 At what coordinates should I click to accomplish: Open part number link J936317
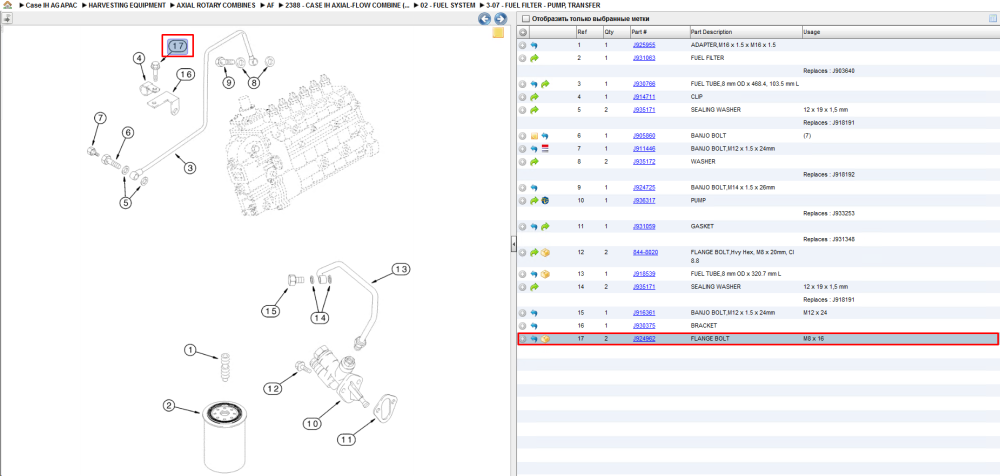(x=643, y=200)
